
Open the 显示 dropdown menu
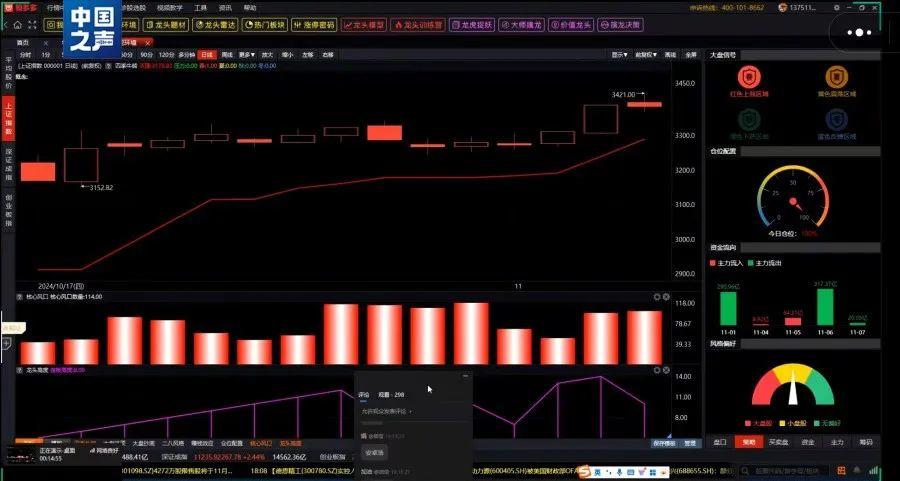[x=621, y=54]
